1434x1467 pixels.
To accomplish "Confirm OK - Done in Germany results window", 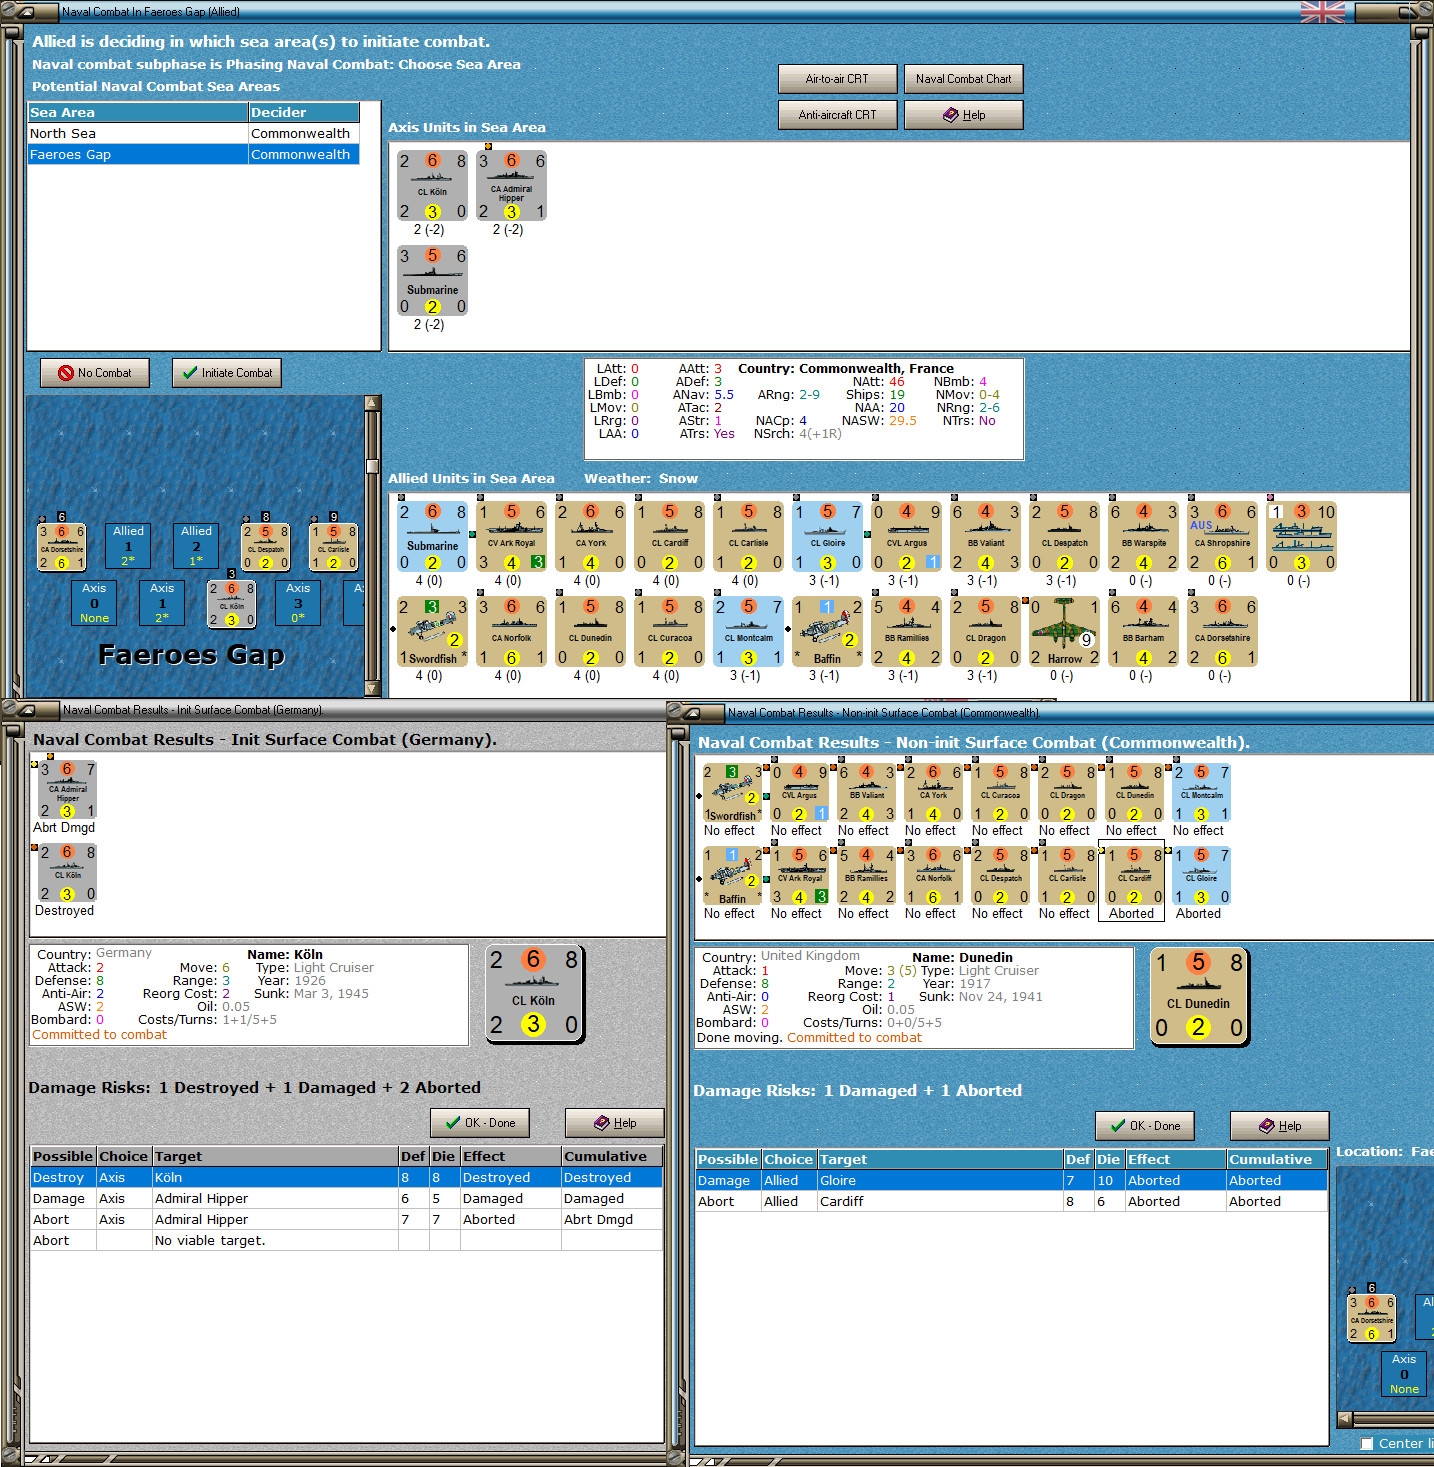I will (480, 1123).
